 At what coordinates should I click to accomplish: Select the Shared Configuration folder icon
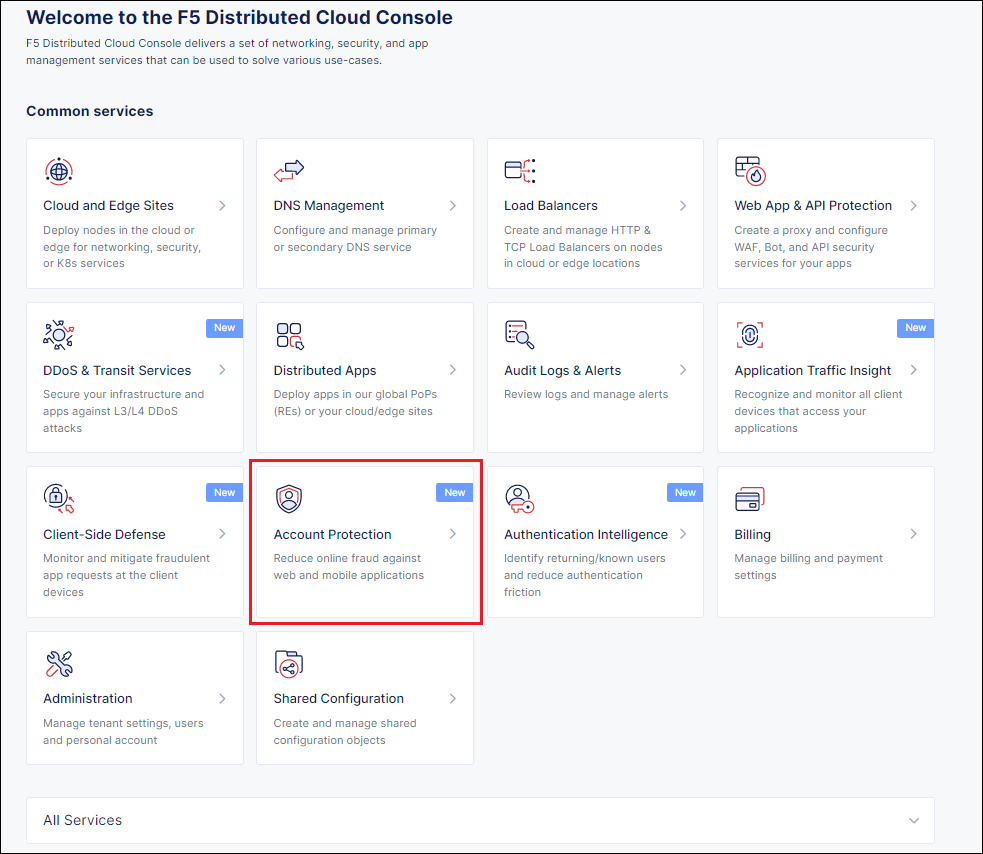point(289,663)
